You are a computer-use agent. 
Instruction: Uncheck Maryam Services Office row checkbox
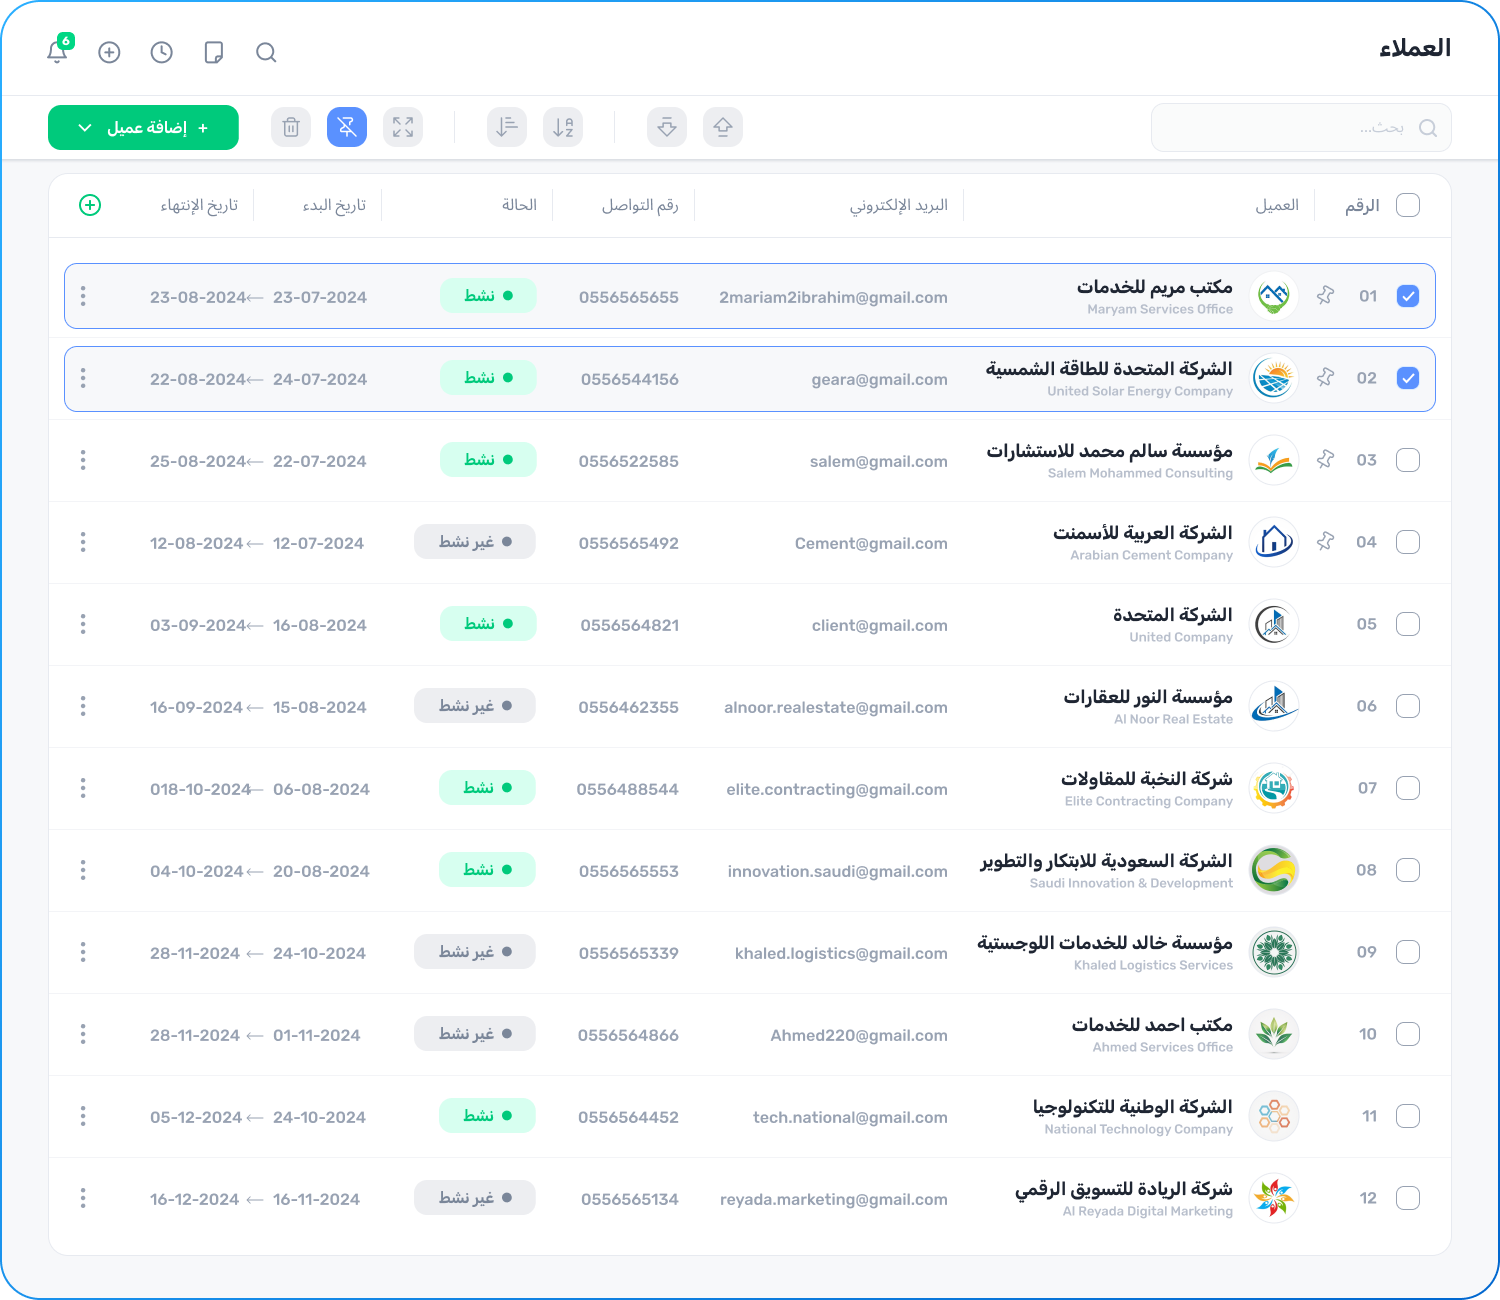click(x=1407, y=296)
